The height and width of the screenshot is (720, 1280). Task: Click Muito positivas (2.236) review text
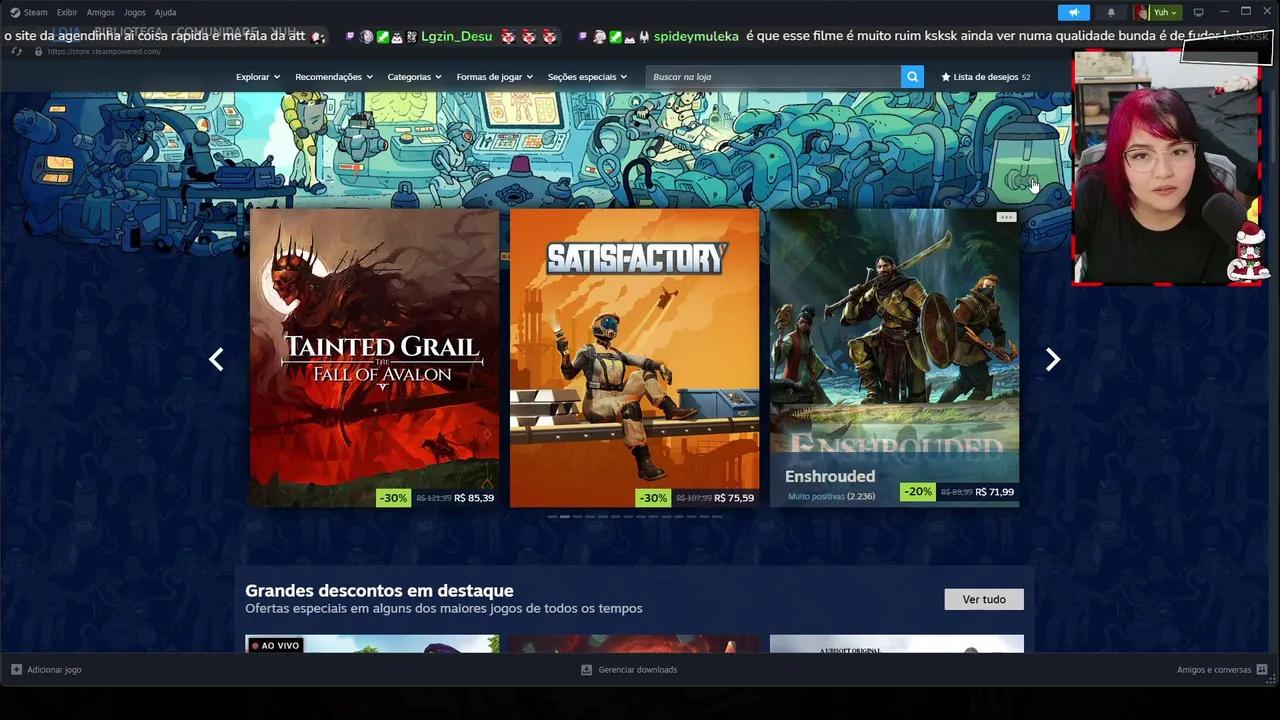831,496
